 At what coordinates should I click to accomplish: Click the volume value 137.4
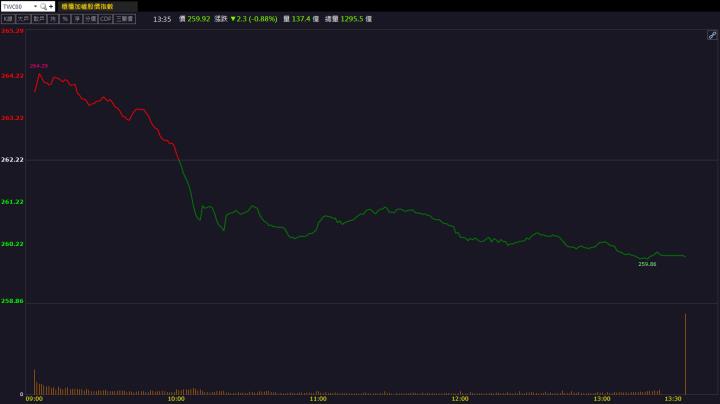point(301,19)
